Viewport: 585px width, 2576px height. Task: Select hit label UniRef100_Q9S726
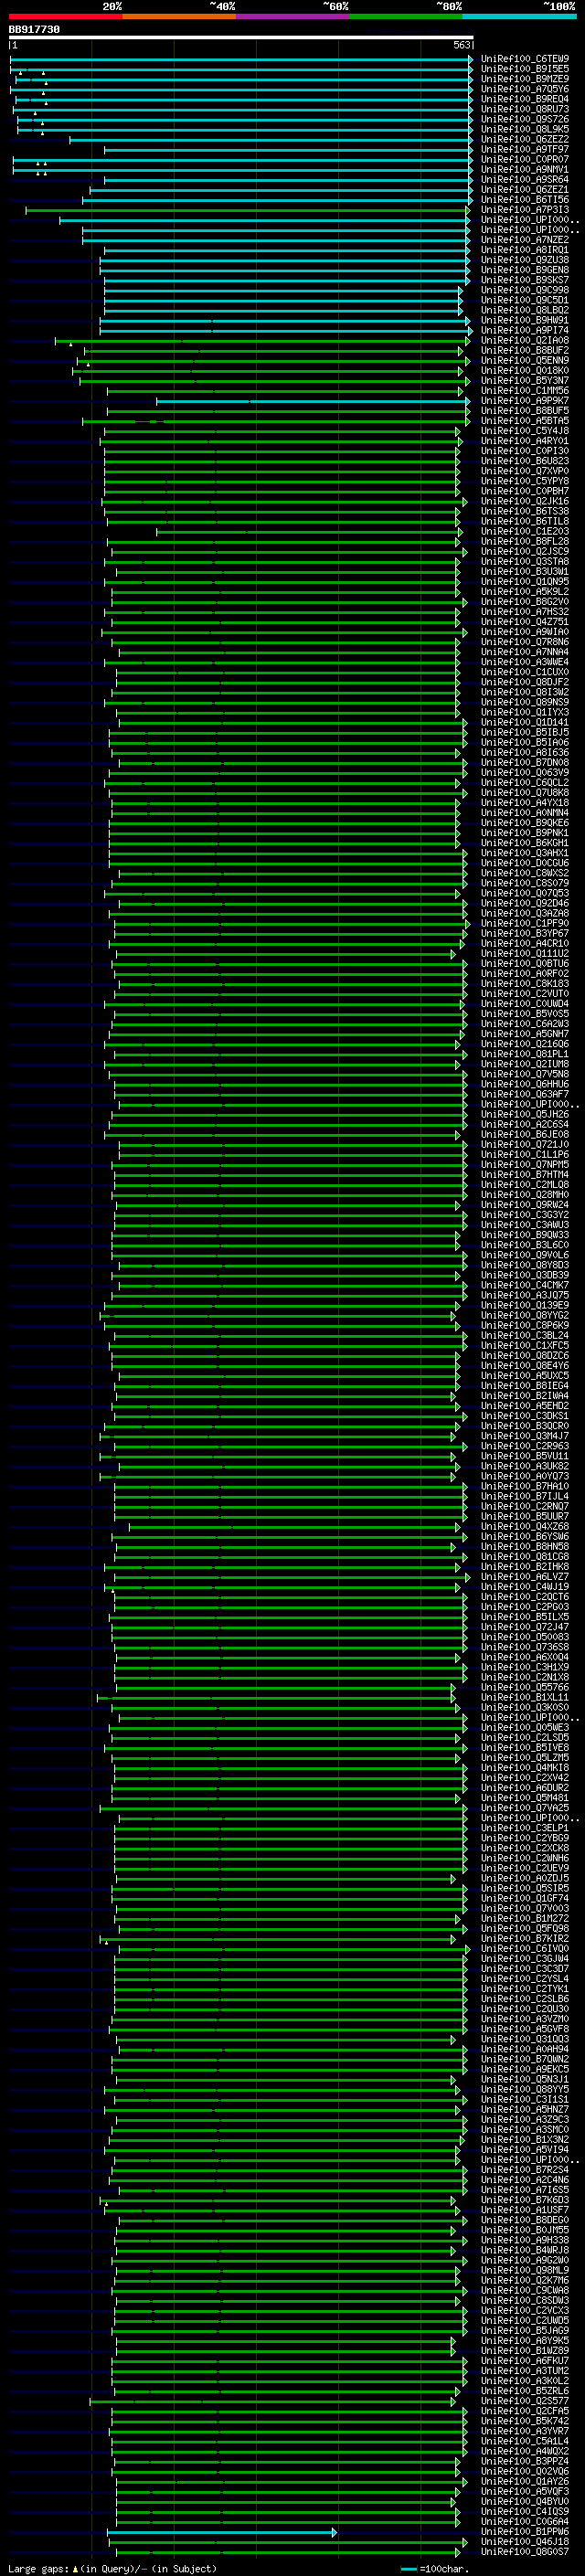[525, 119]
